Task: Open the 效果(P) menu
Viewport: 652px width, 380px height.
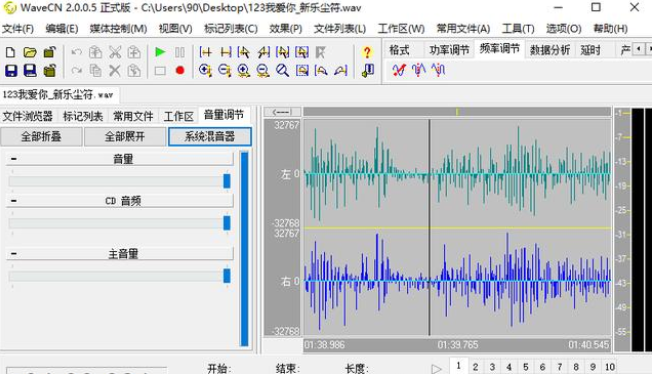Action: [x=285, y=29]
